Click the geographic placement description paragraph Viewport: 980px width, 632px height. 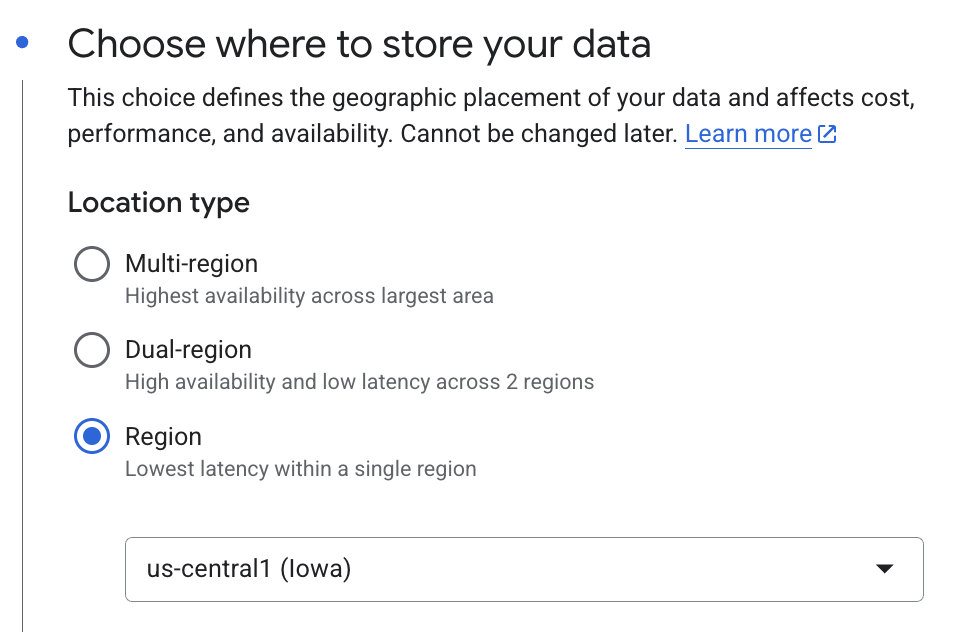coord(491,116)
